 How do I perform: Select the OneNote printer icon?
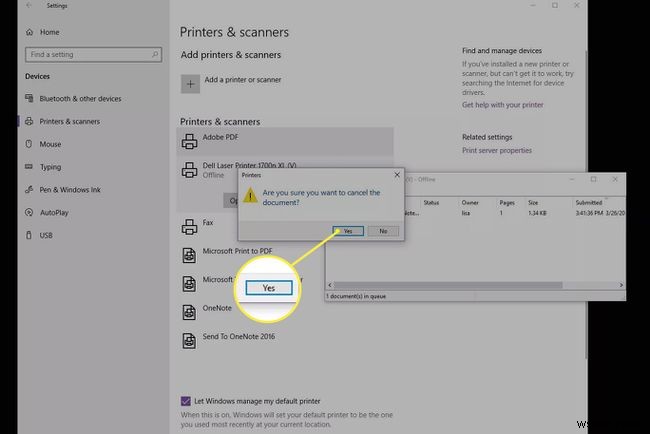point(189,312)
